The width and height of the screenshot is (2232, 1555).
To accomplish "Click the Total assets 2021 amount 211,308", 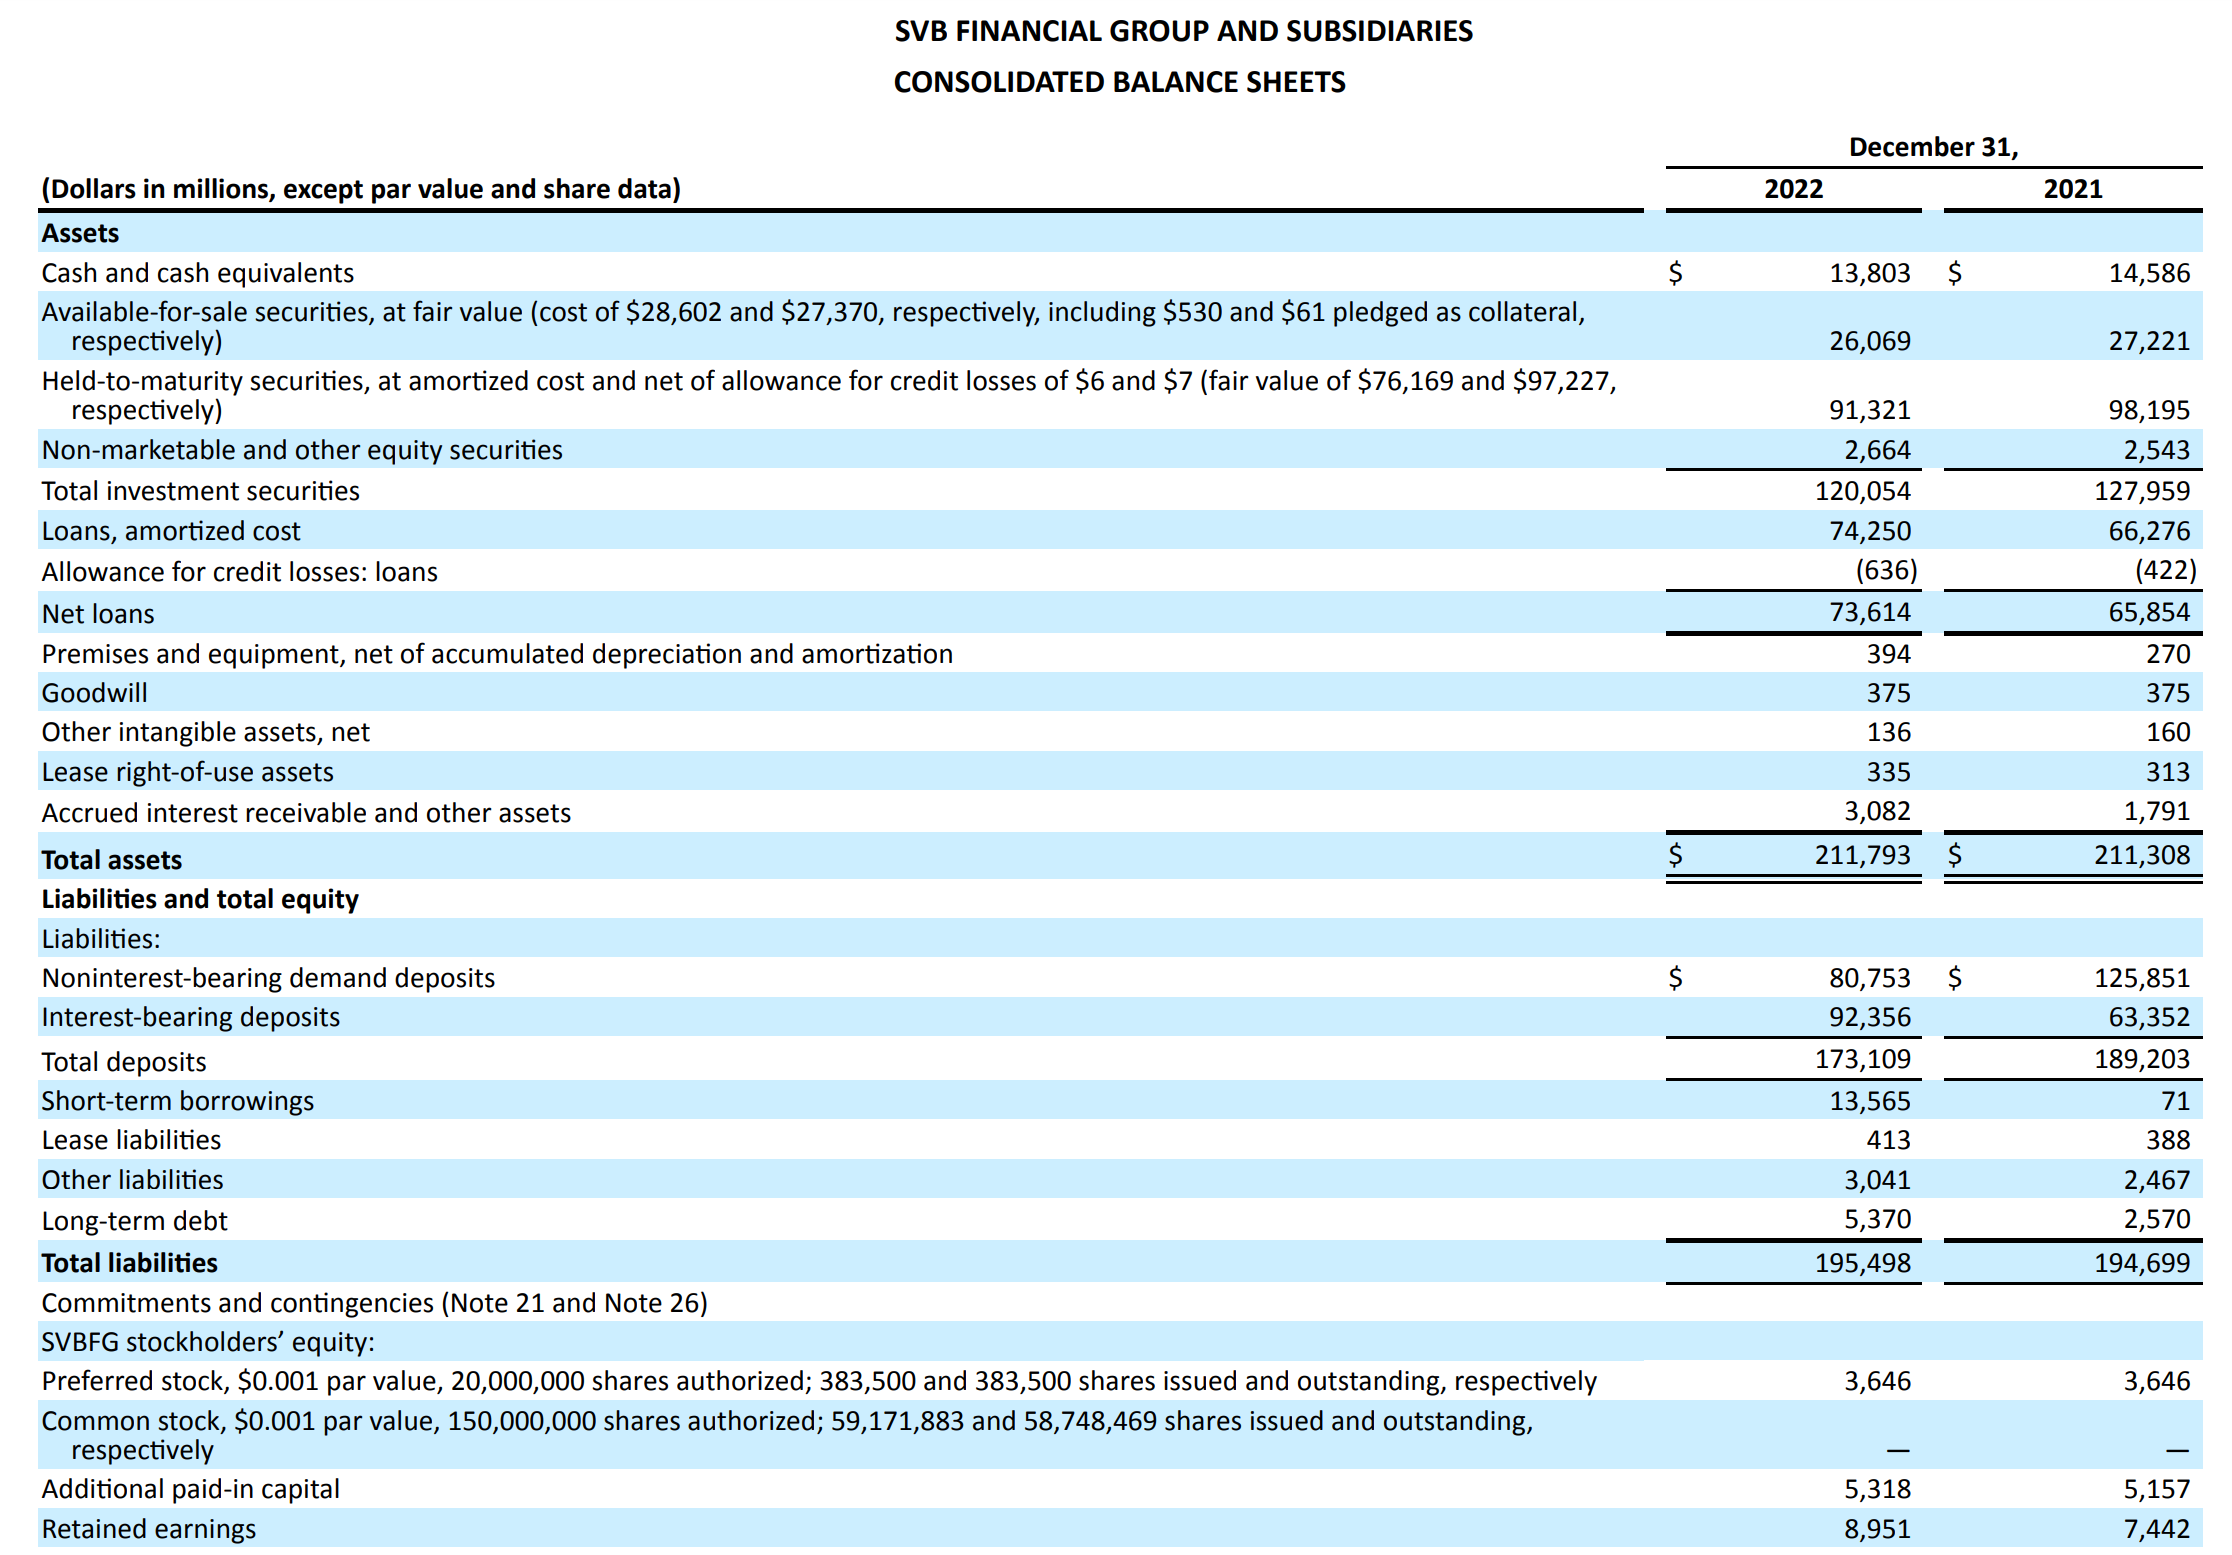I will pyautogui.click(x=2141, y=855).
